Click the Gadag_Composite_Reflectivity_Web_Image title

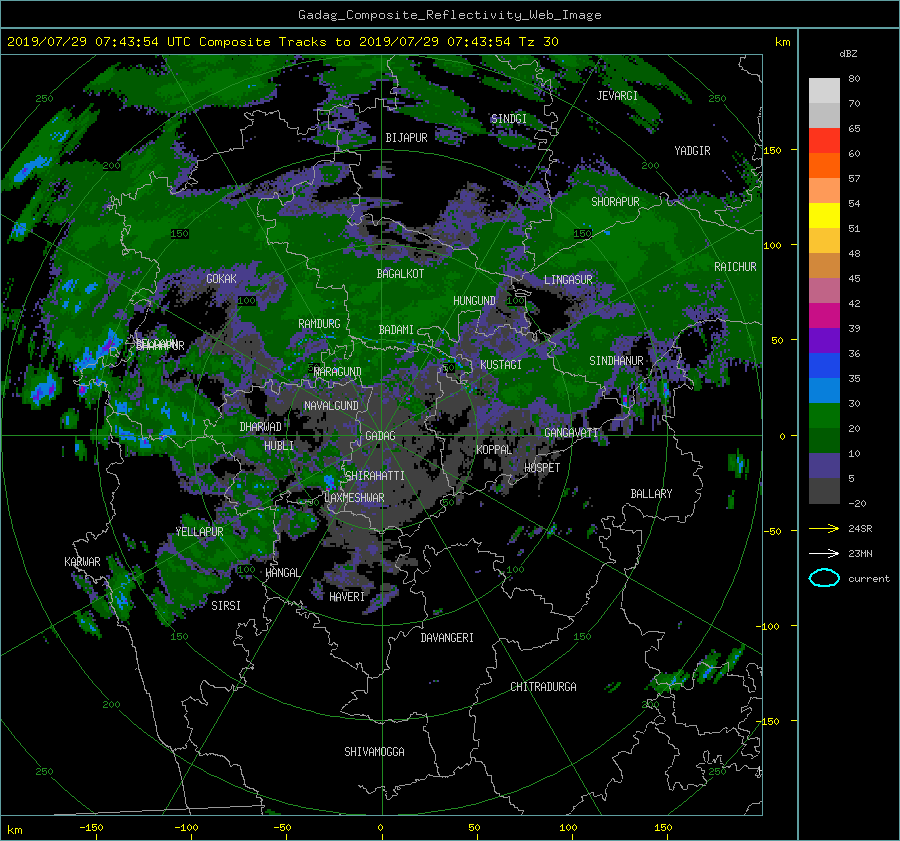(449, 15)
